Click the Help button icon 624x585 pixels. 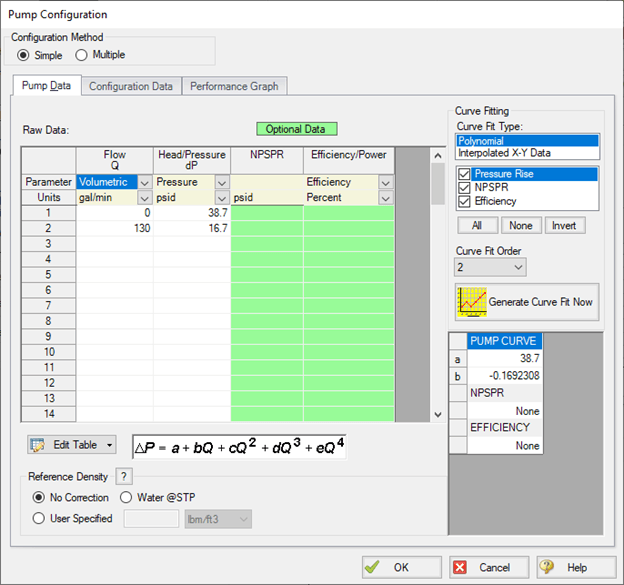[549, 567]
